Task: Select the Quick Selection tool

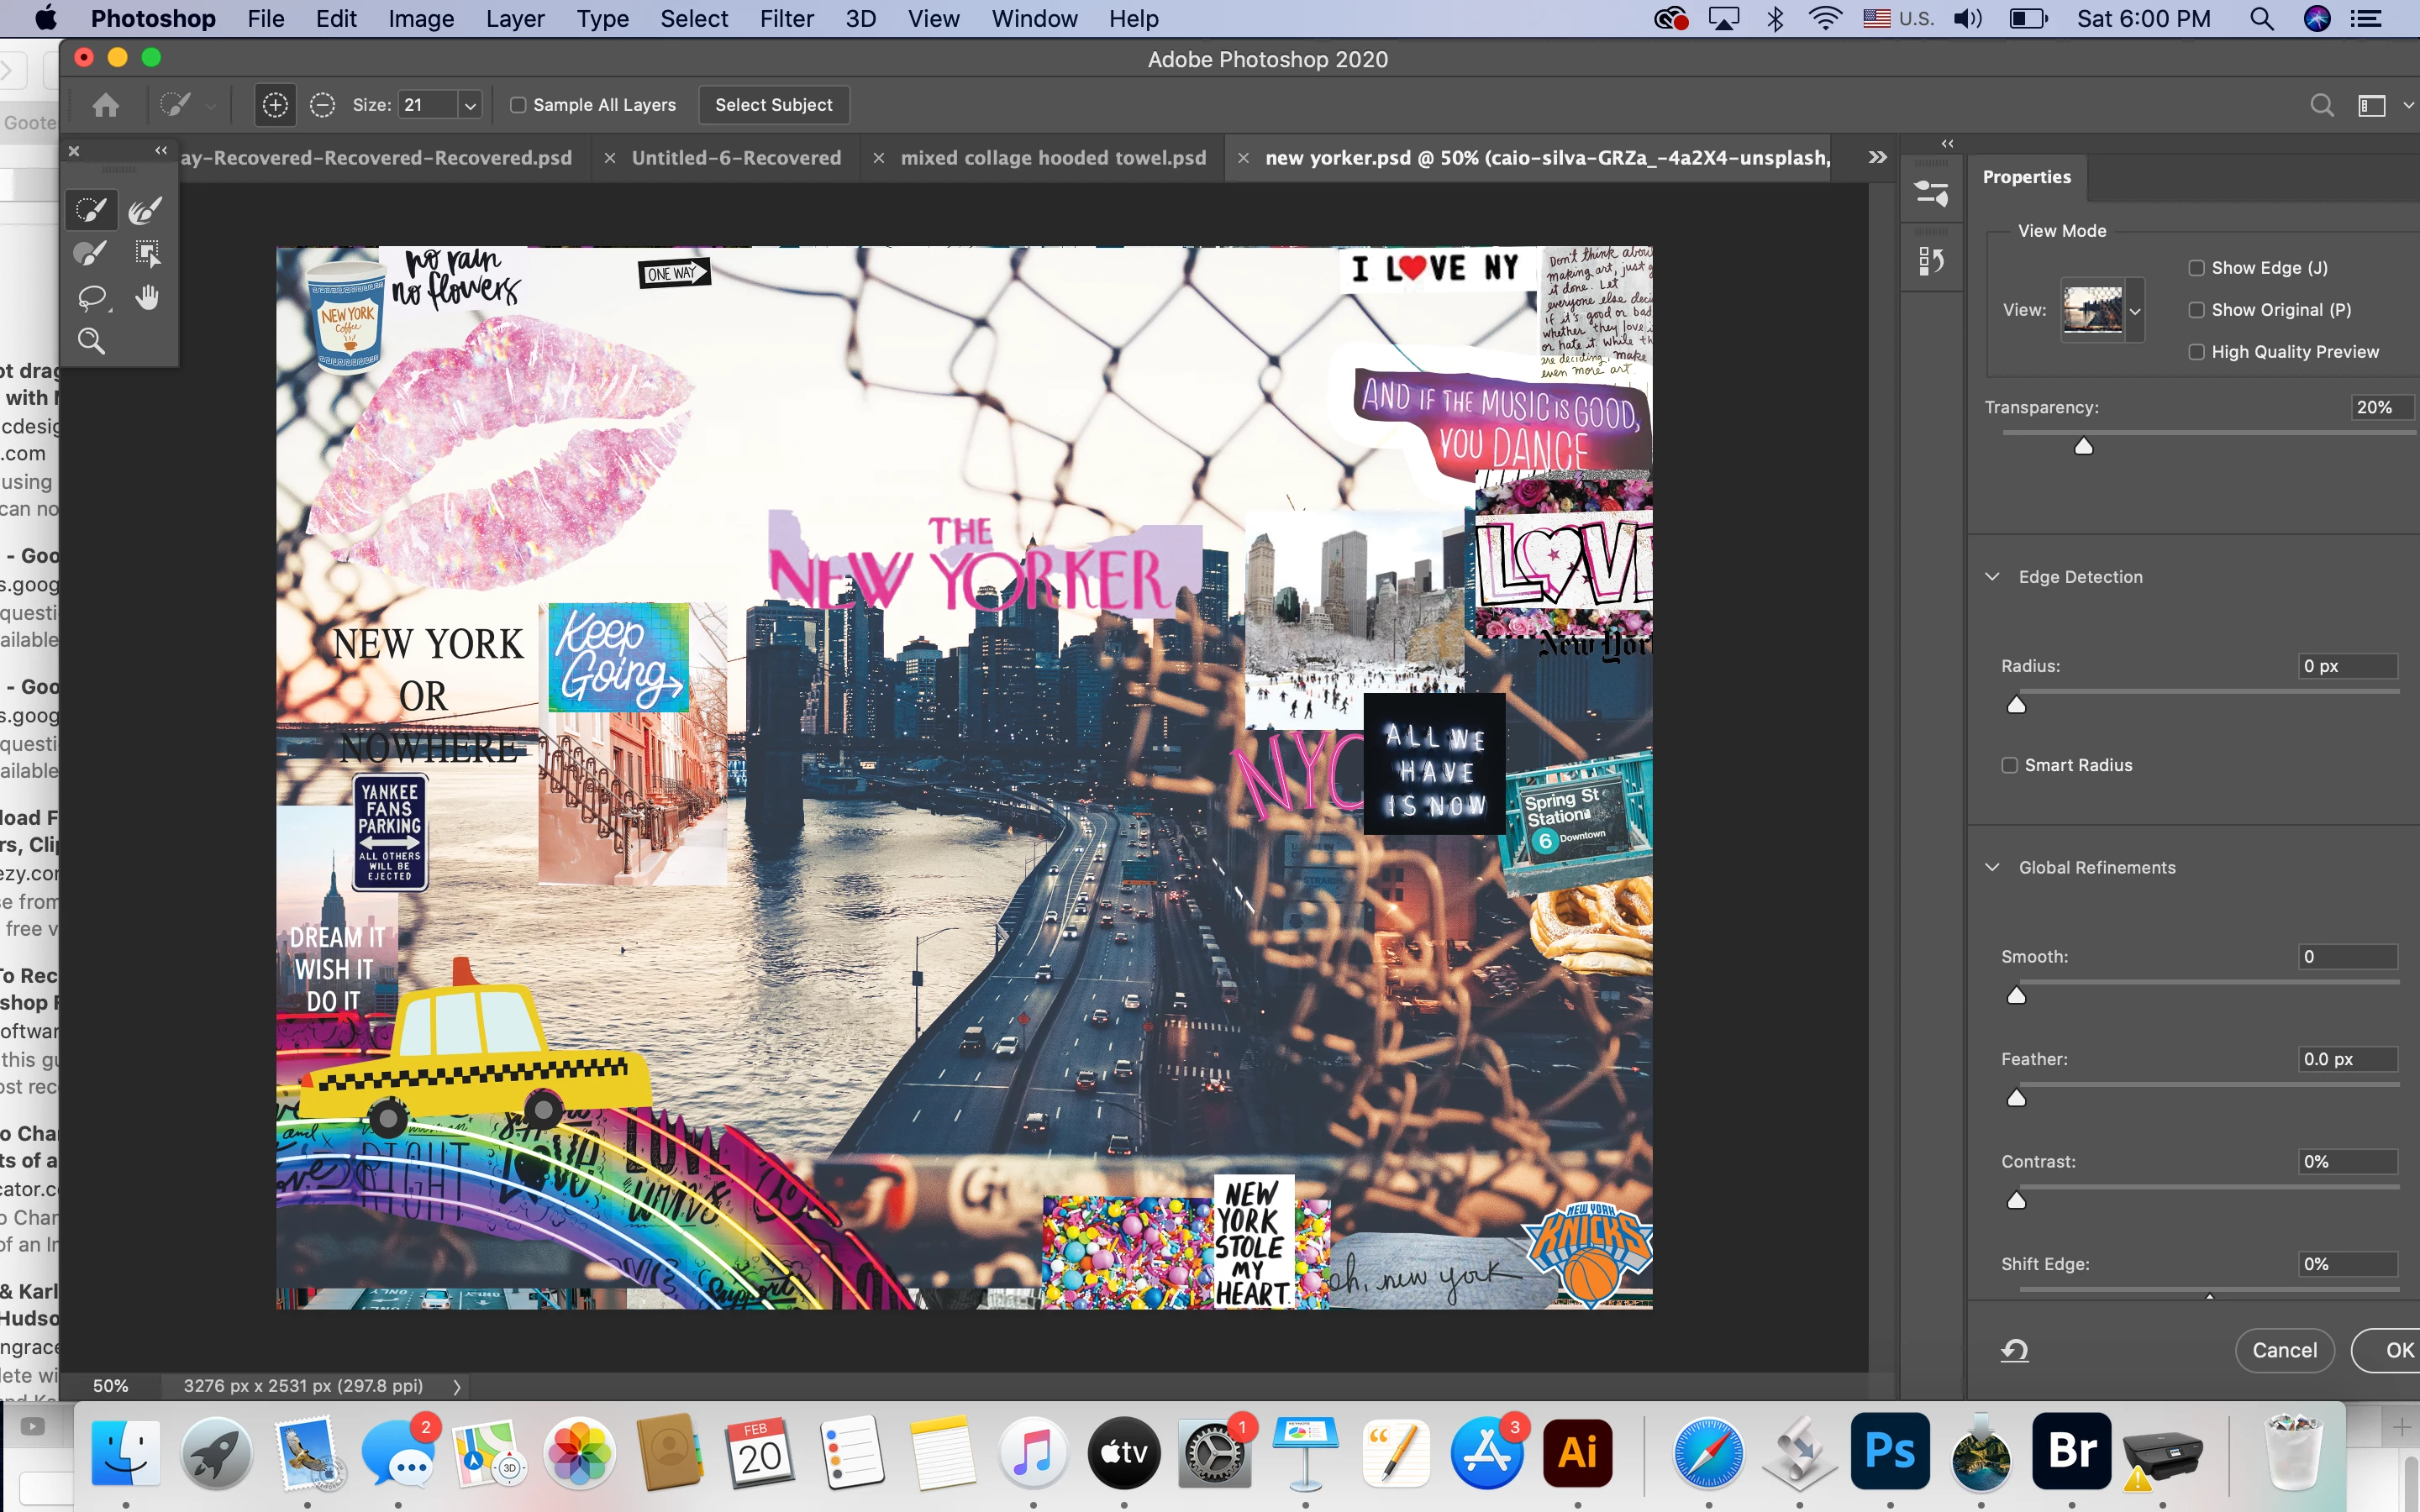Action: click(x=91, y=210)
